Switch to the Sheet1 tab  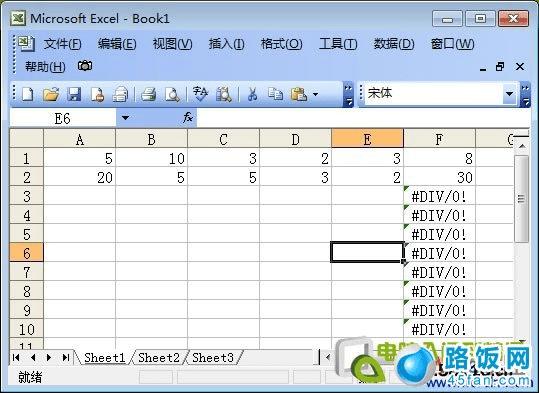(x=104, y=358)
